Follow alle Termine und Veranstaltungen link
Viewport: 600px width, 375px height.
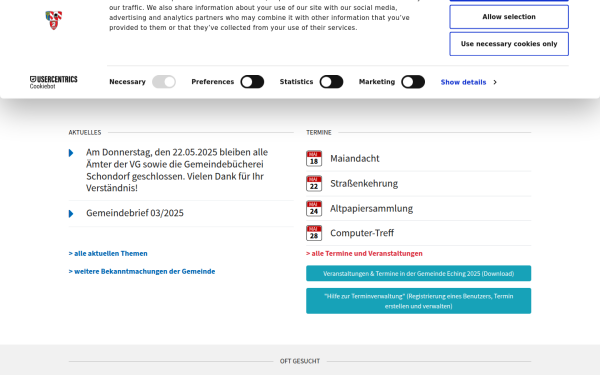tap(364, 253)
